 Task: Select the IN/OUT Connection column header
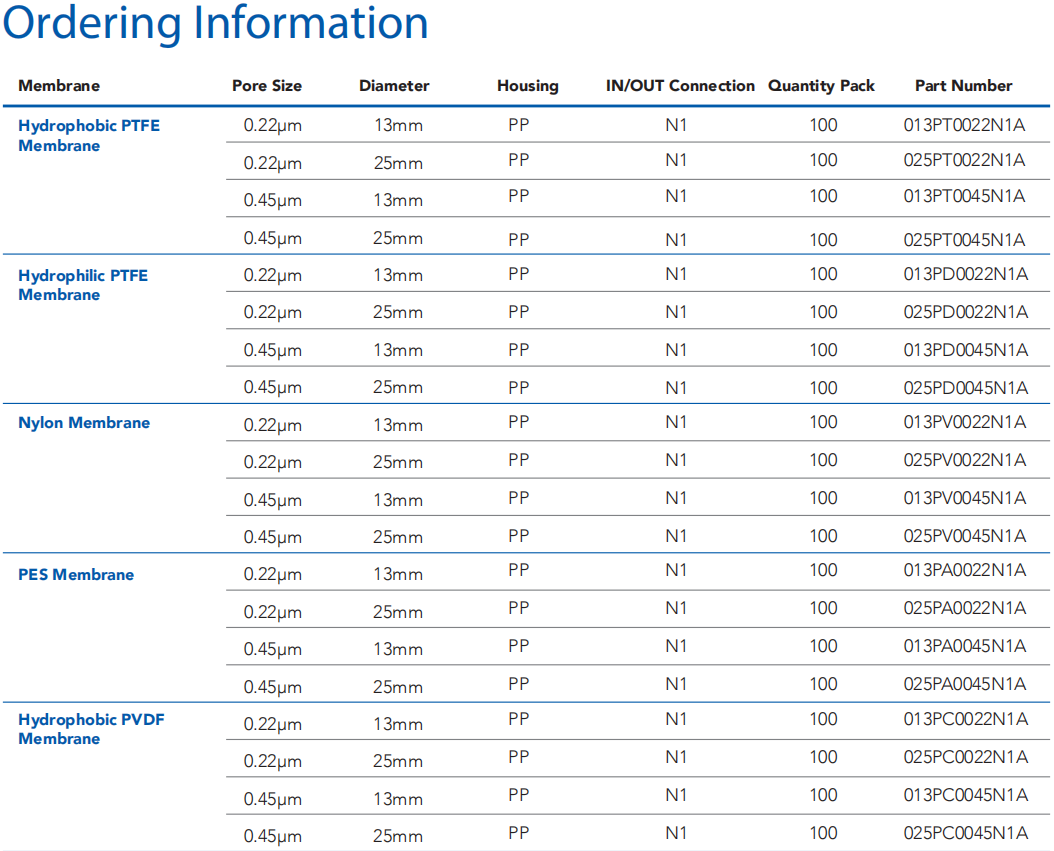click(680, 86)
